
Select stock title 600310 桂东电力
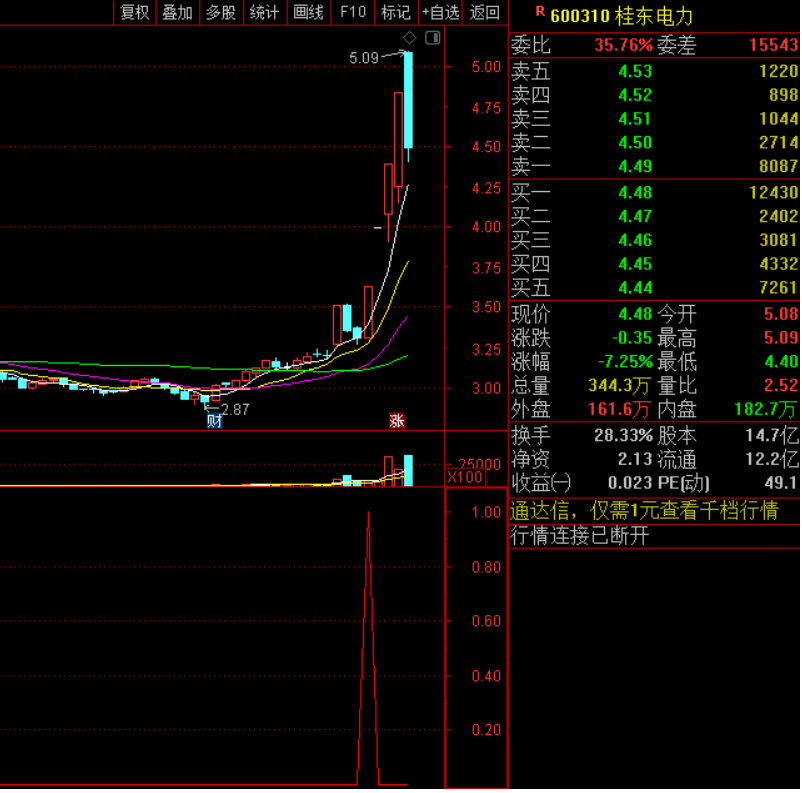click(621, 16)
